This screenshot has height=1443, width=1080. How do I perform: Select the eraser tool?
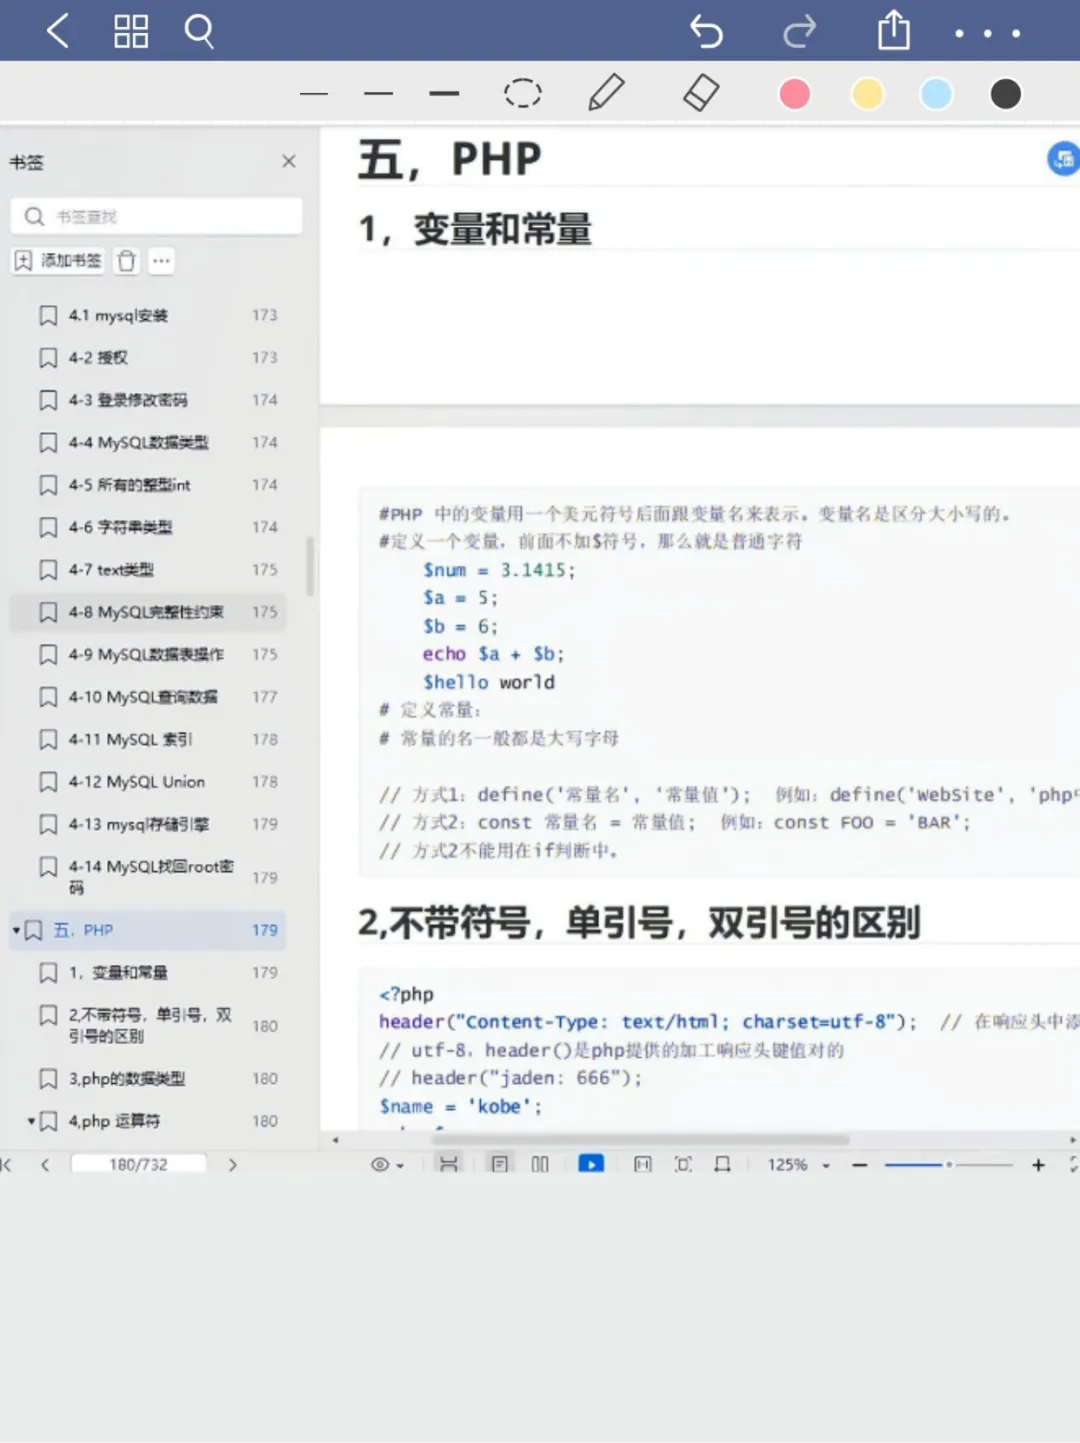pos(701,93)
